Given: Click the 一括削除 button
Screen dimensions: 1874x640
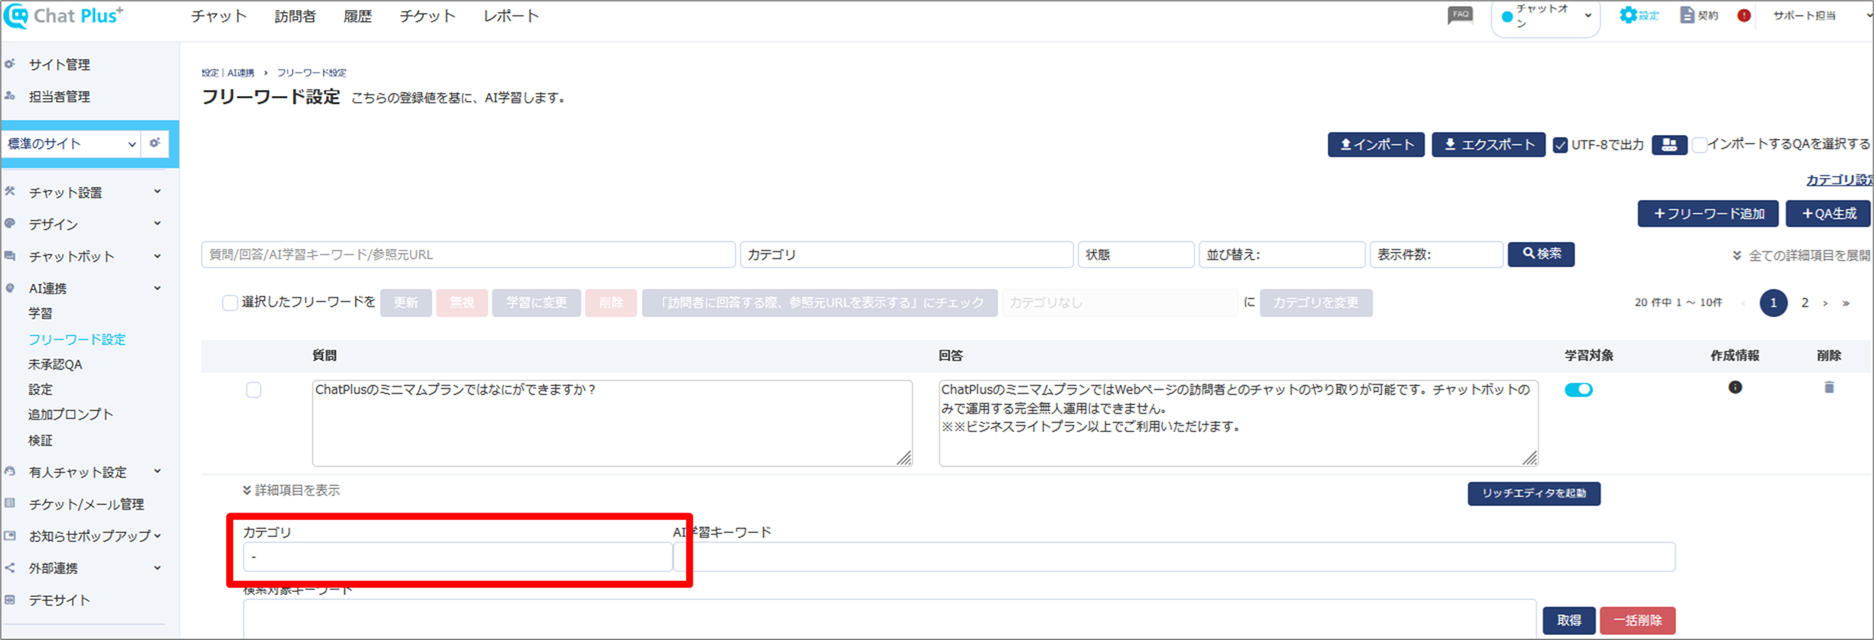Looking at the screenshot, I should point(1638,620).
